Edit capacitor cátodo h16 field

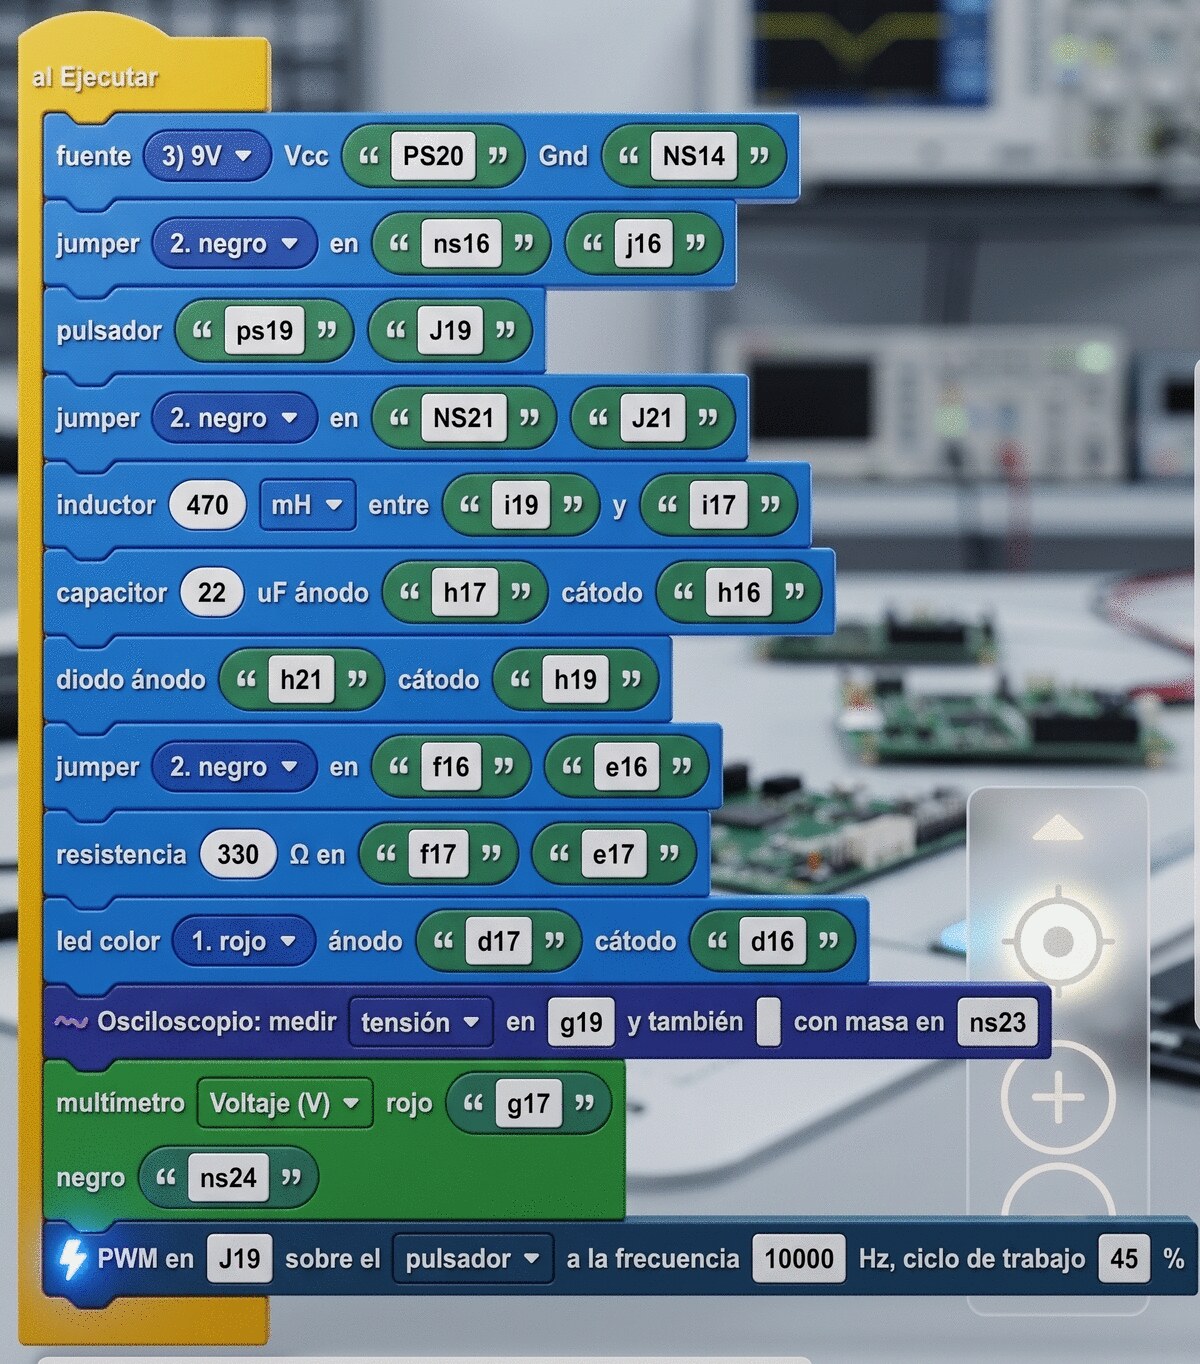coord(739,593)
